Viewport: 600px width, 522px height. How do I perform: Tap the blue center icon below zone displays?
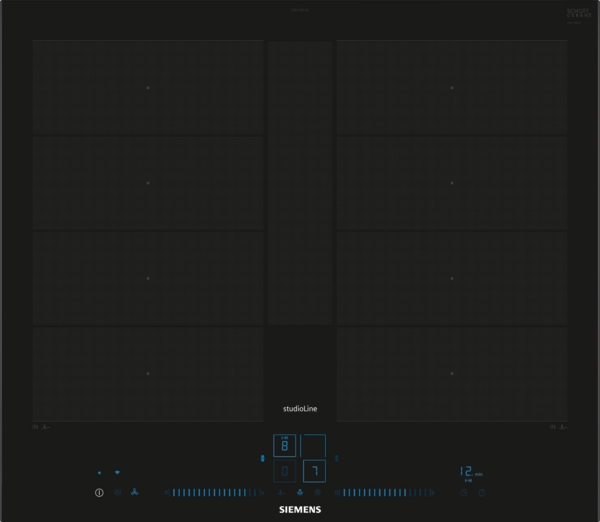299,492
